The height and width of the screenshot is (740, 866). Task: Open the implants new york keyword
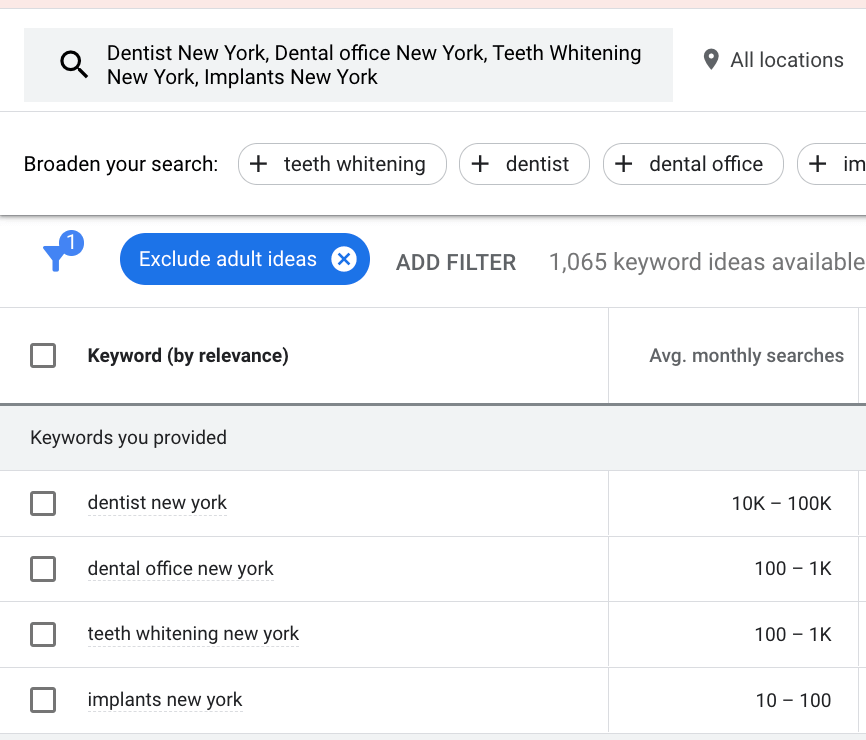click(165, 700)
